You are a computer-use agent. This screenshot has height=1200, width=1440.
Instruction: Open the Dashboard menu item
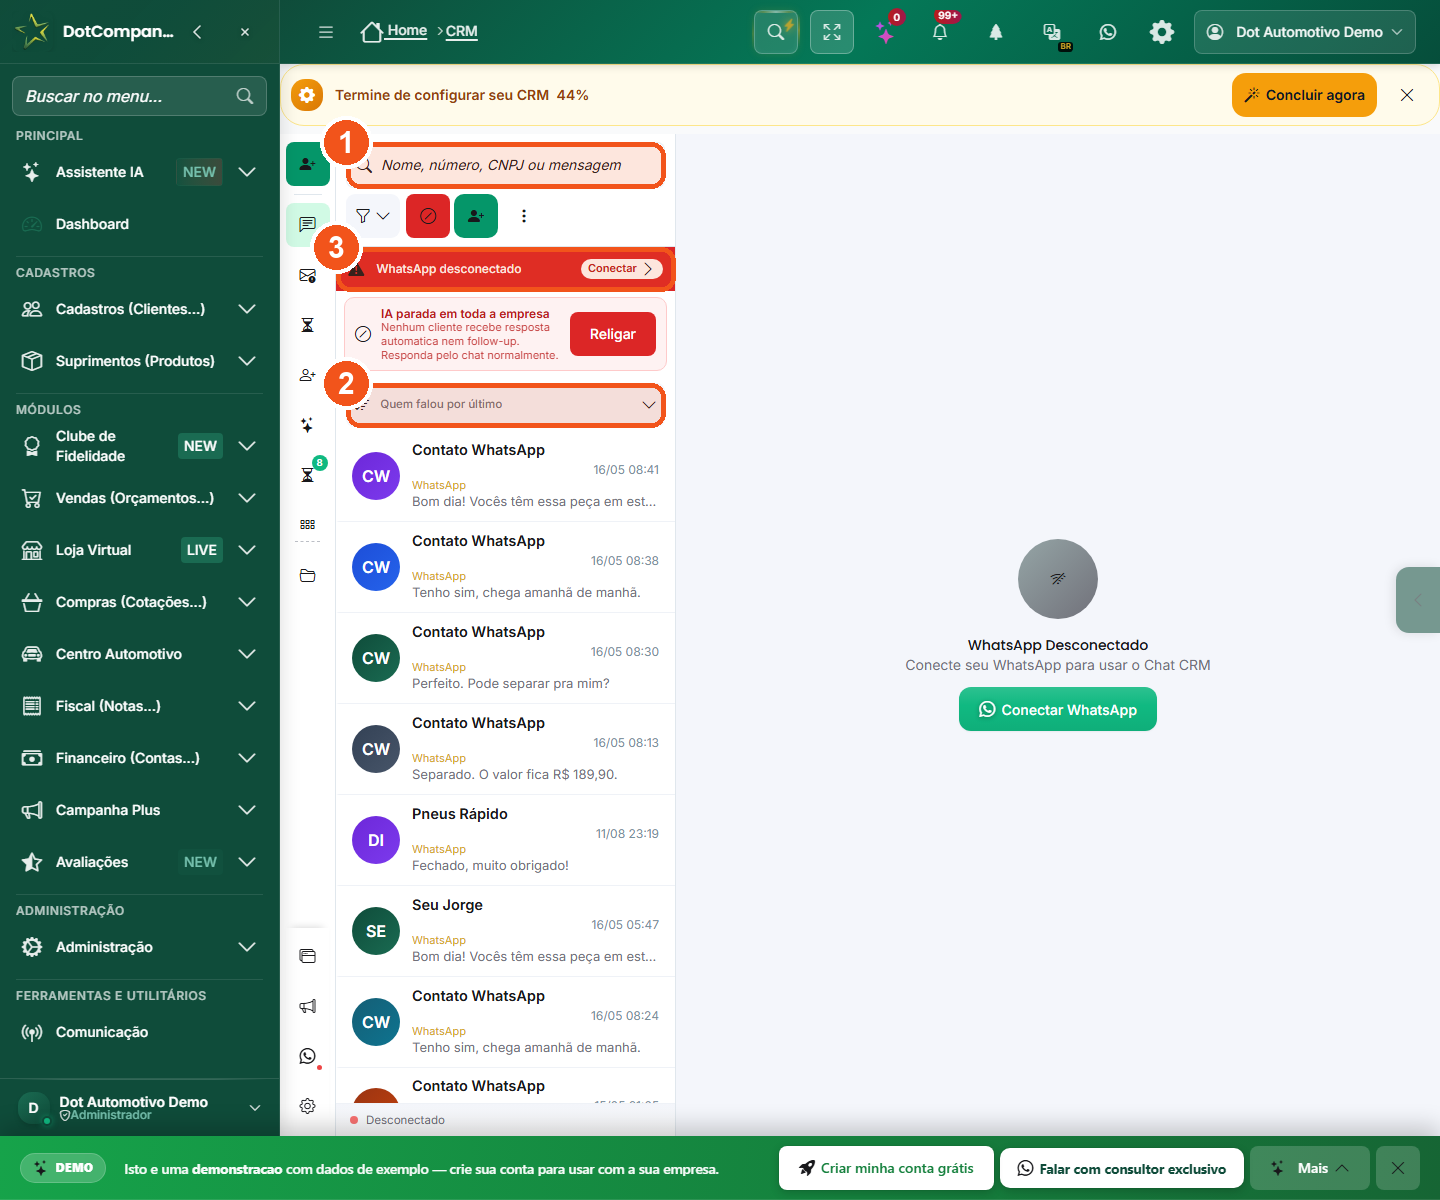point(140,224)
